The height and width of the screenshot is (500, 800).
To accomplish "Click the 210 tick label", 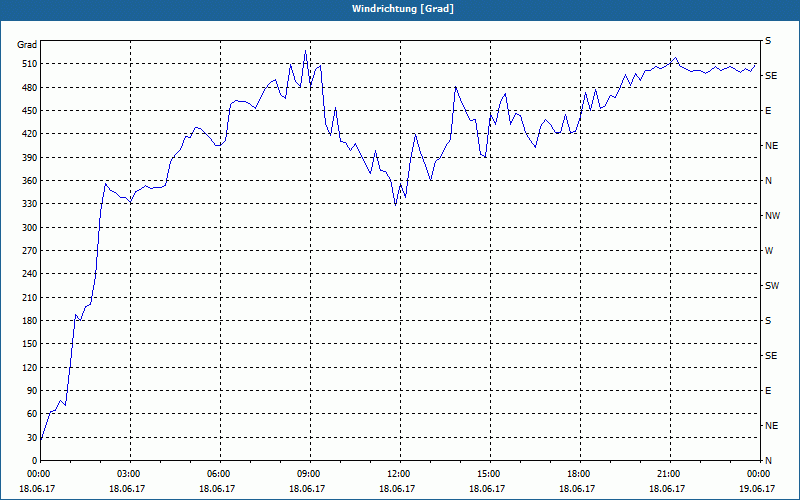I will [x=29, y=297].
